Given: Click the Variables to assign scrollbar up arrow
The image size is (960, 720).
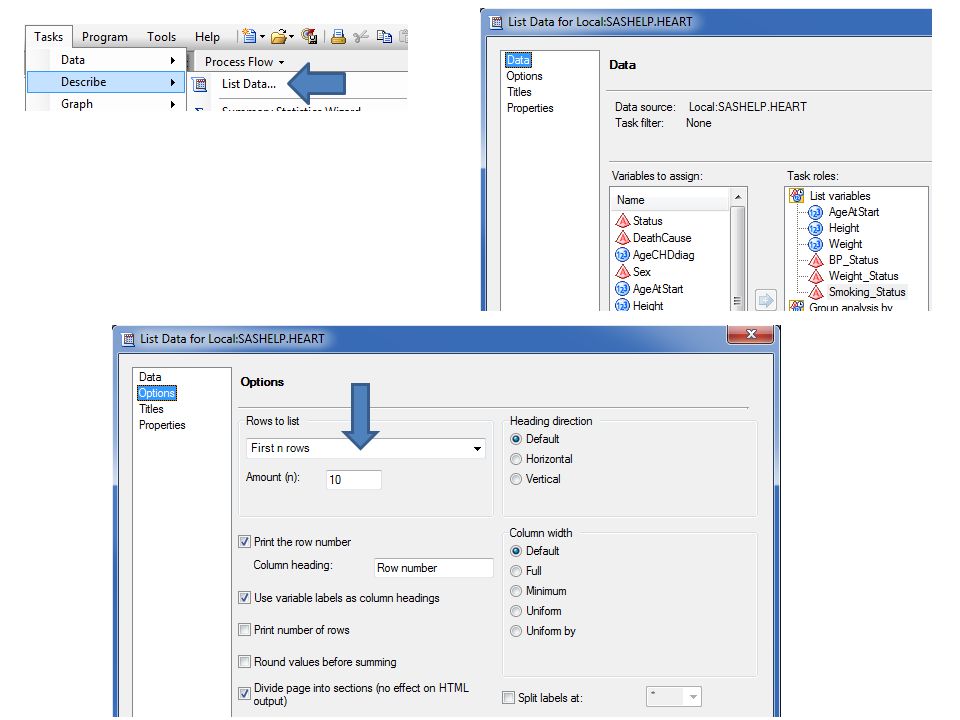Looking at the screenshot, I should point(738,197).
